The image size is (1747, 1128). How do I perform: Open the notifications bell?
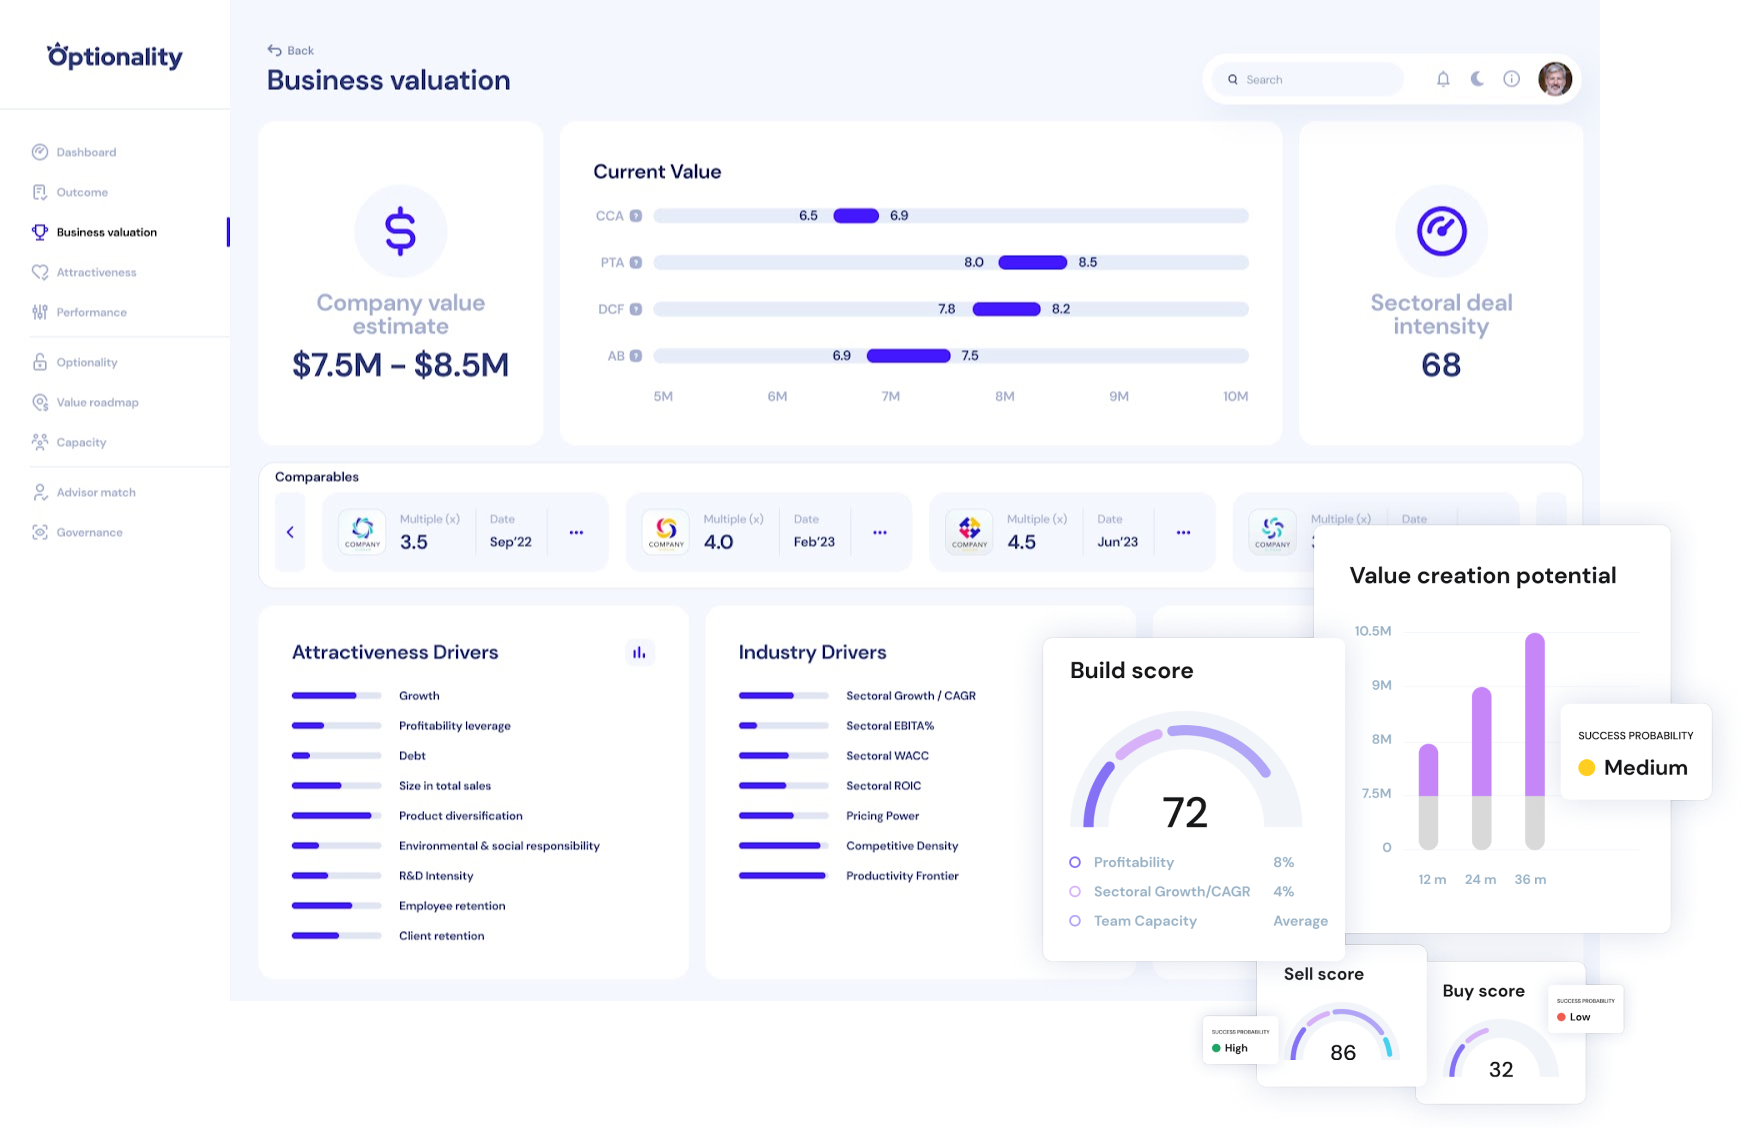[x=1443, y=78]
